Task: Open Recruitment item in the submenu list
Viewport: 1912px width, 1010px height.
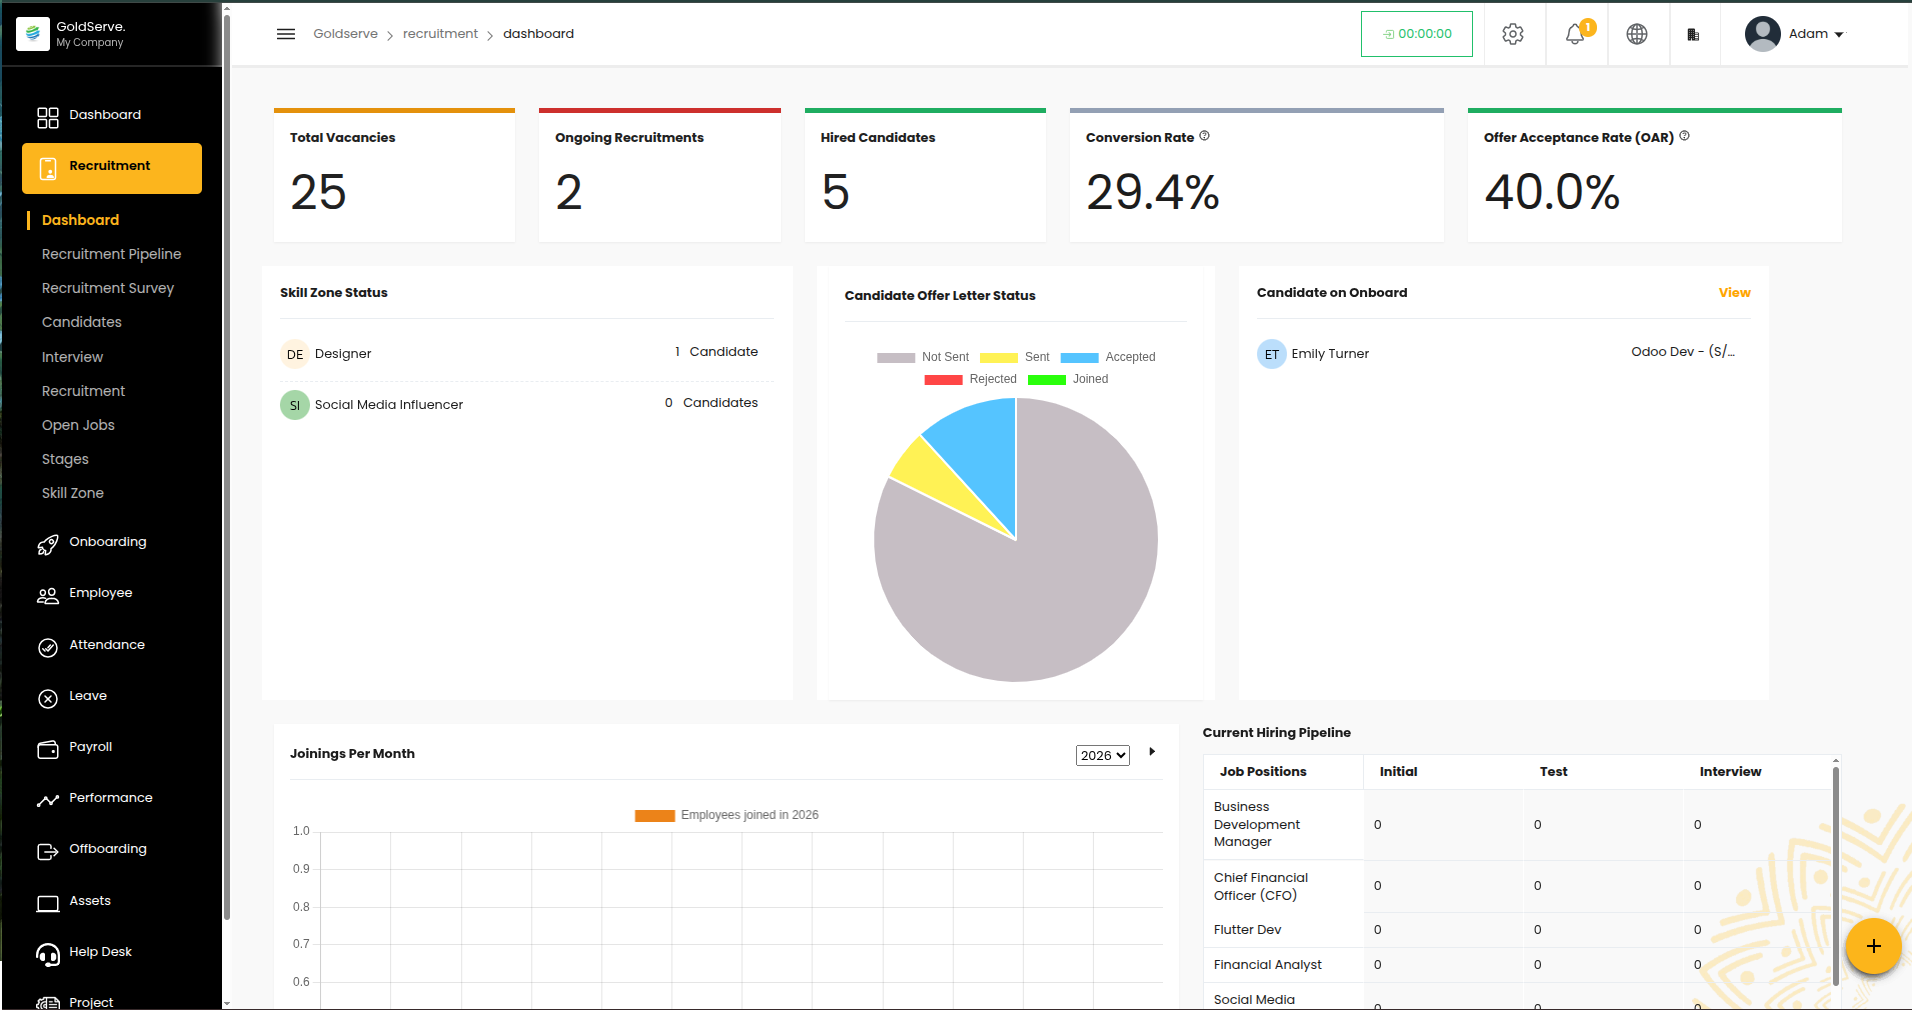Action: click(83, 391)
